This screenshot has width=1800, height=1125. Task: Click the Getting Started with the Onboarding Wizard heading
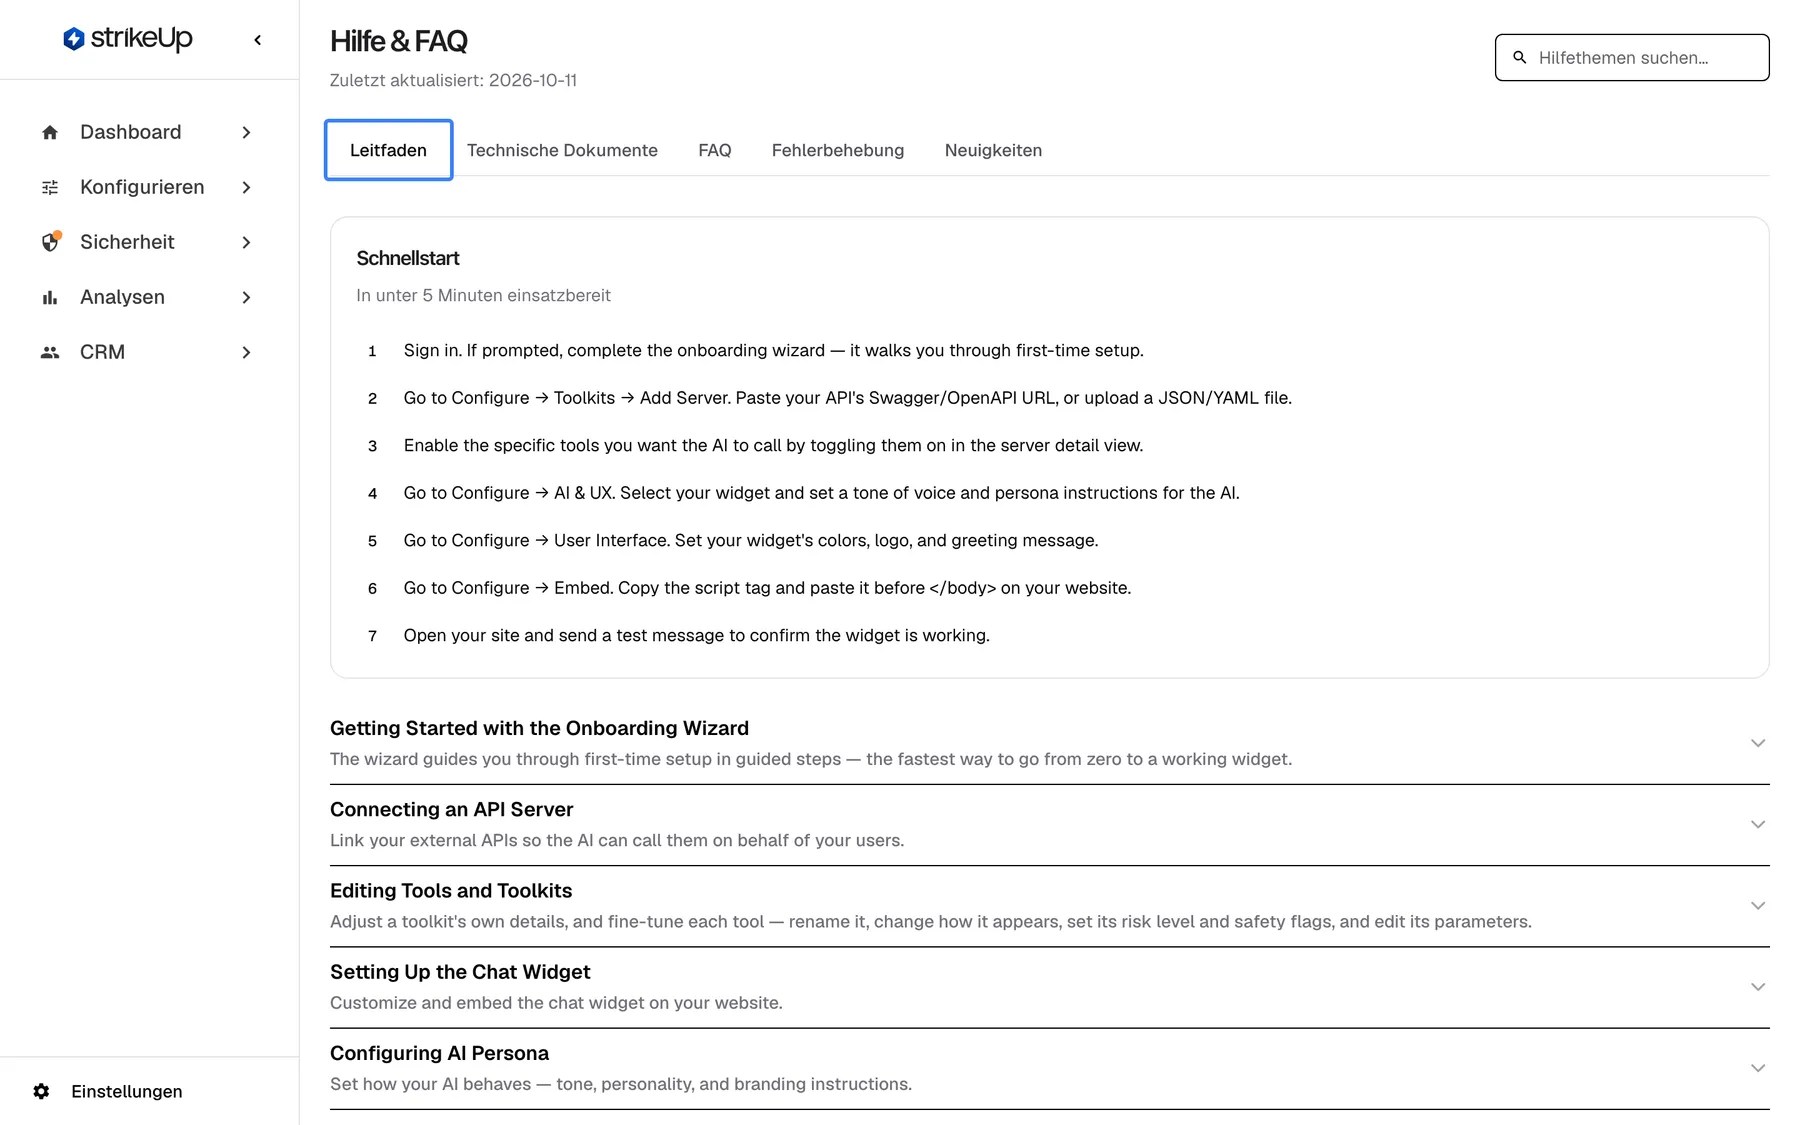539,728
